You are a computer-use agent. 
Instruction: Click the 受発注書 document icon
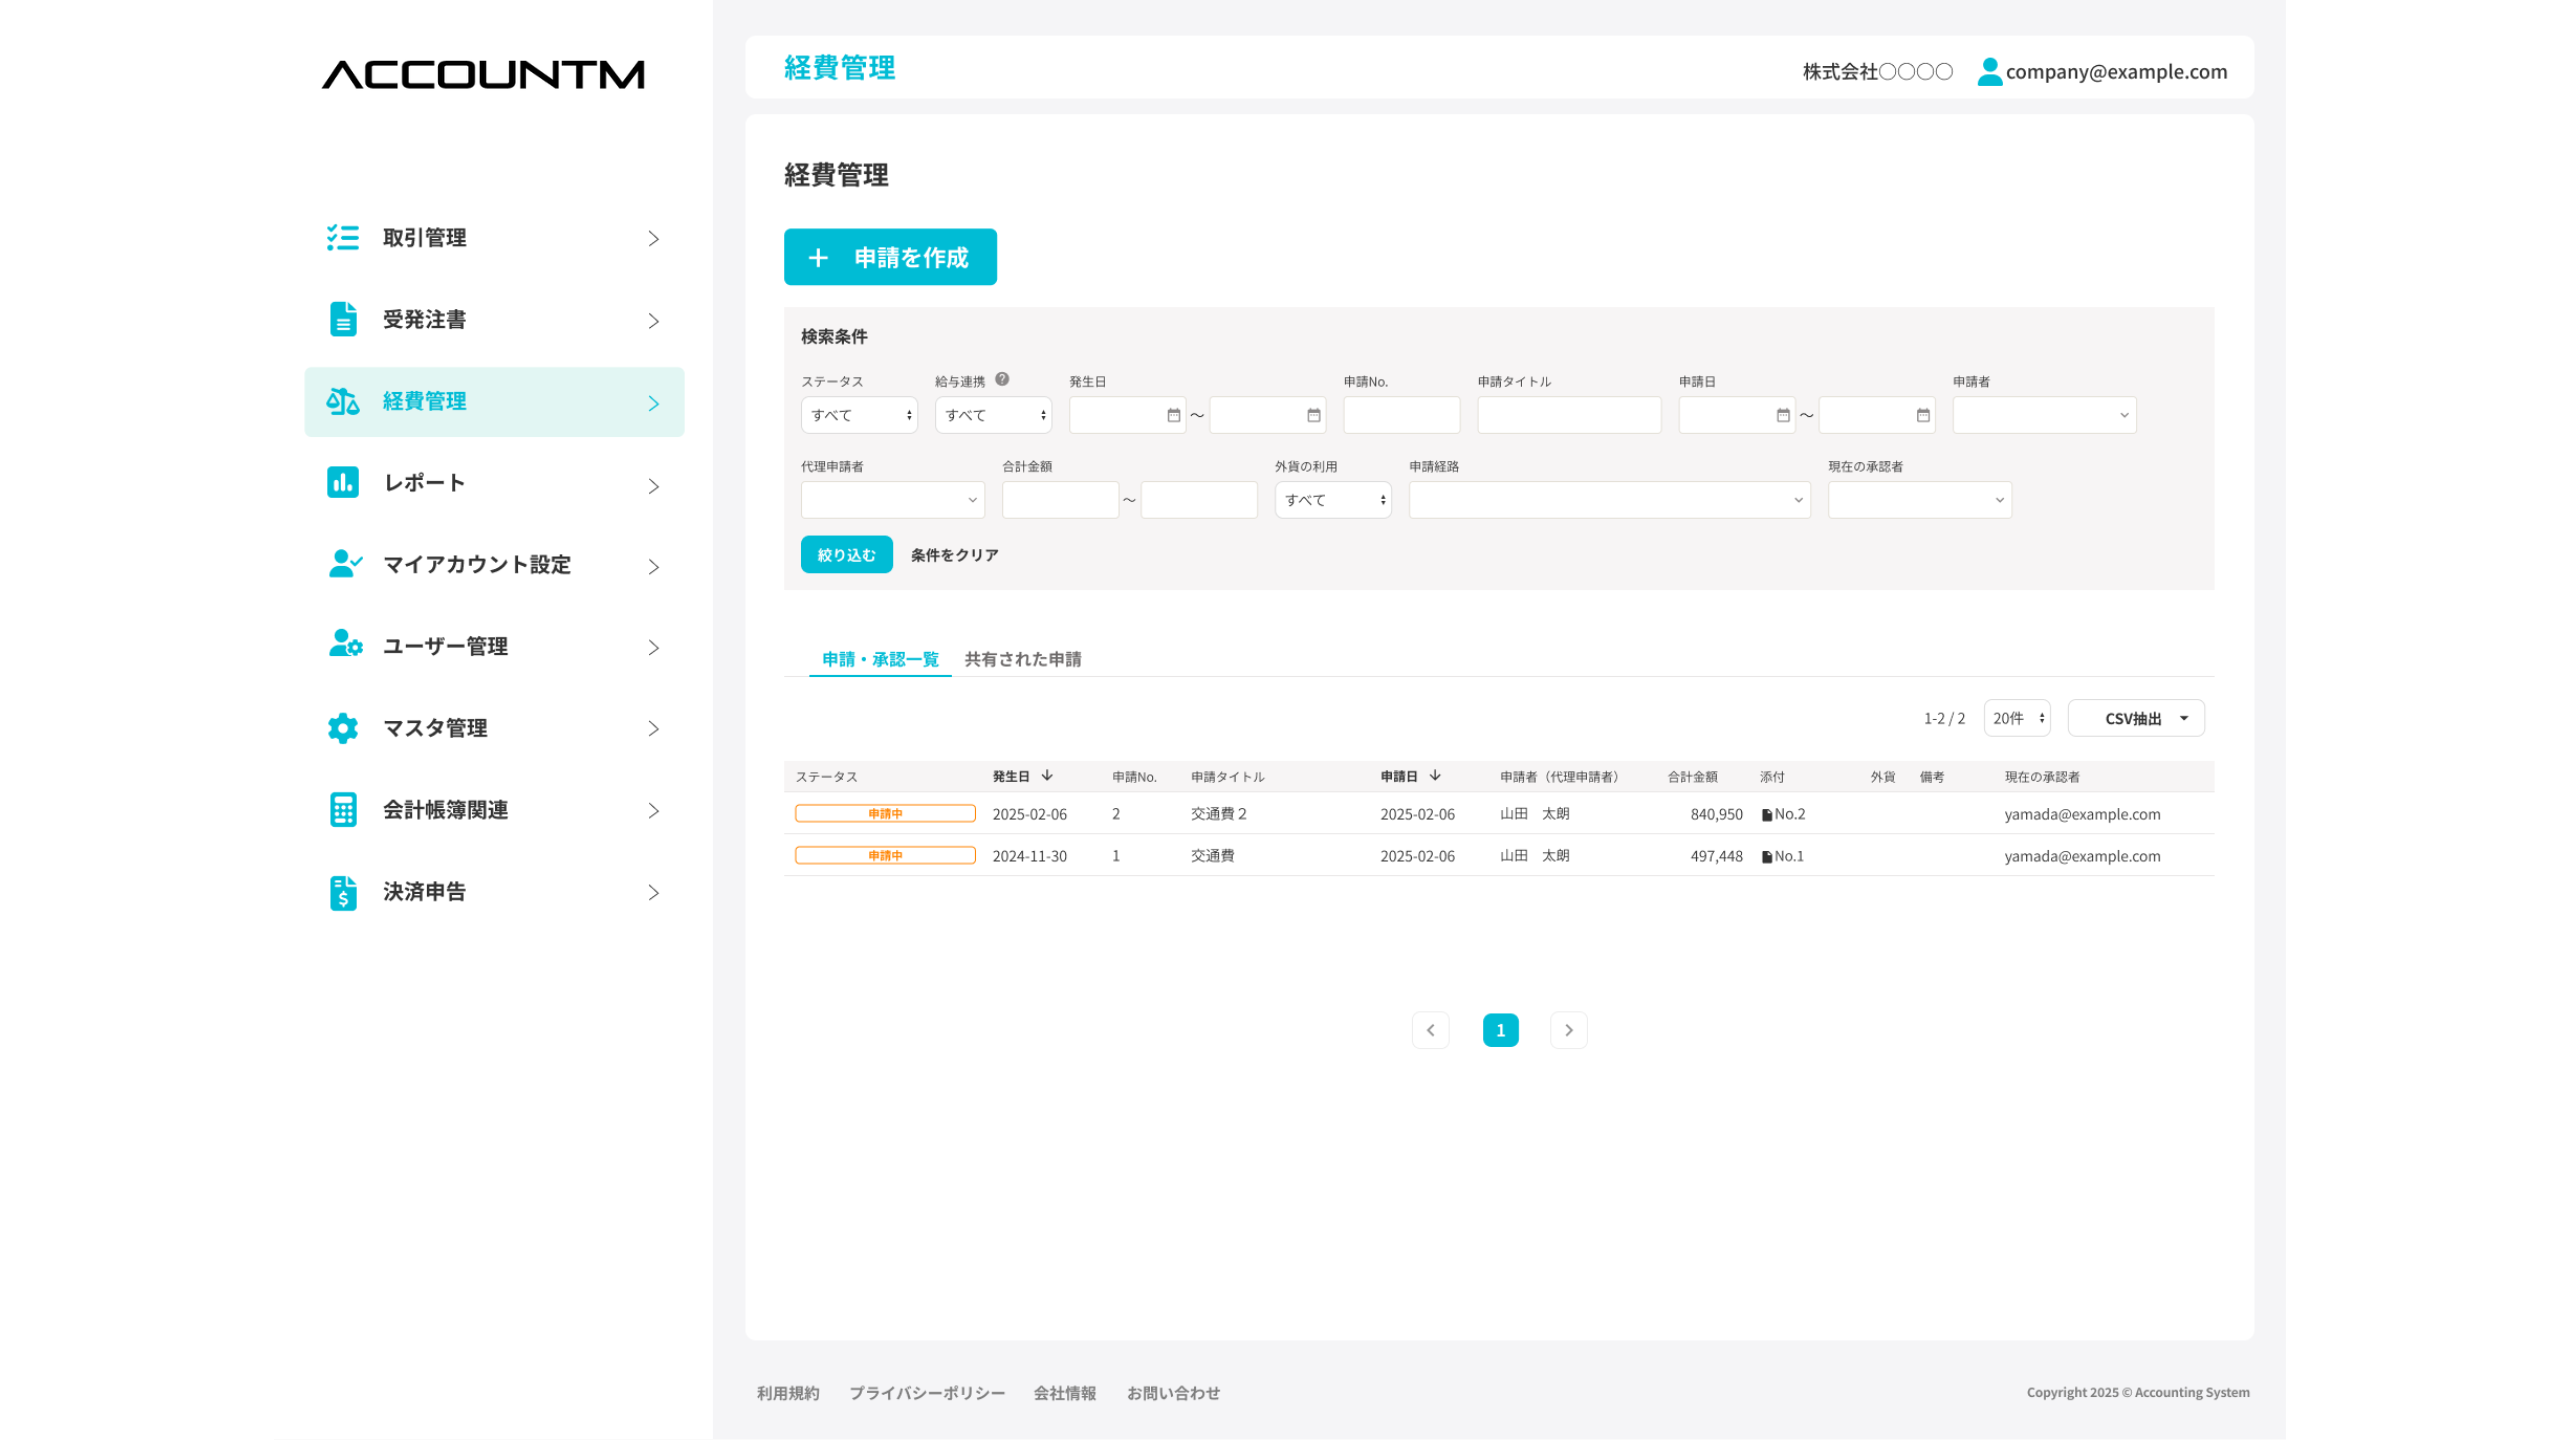point(342,319)
